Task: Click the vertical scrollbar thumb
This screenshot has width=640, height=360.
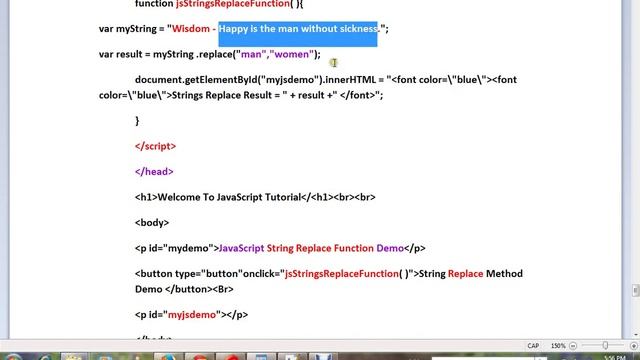Action: 635,290
